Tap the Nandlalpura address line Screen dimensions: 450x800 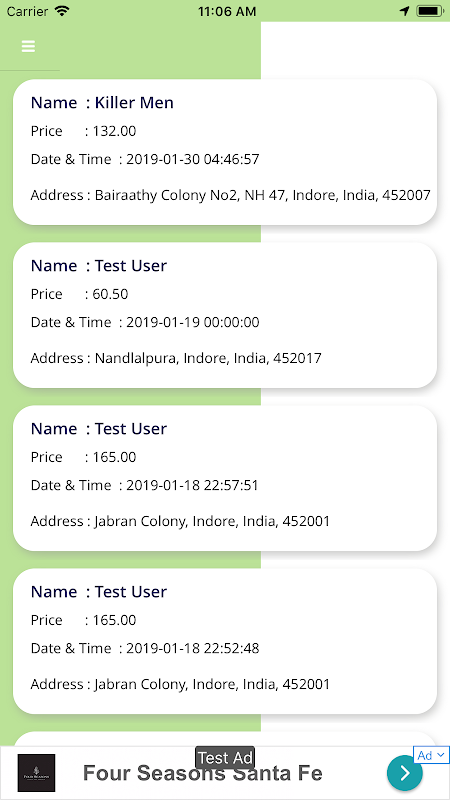pyautogui.click(x=176, y=358)
